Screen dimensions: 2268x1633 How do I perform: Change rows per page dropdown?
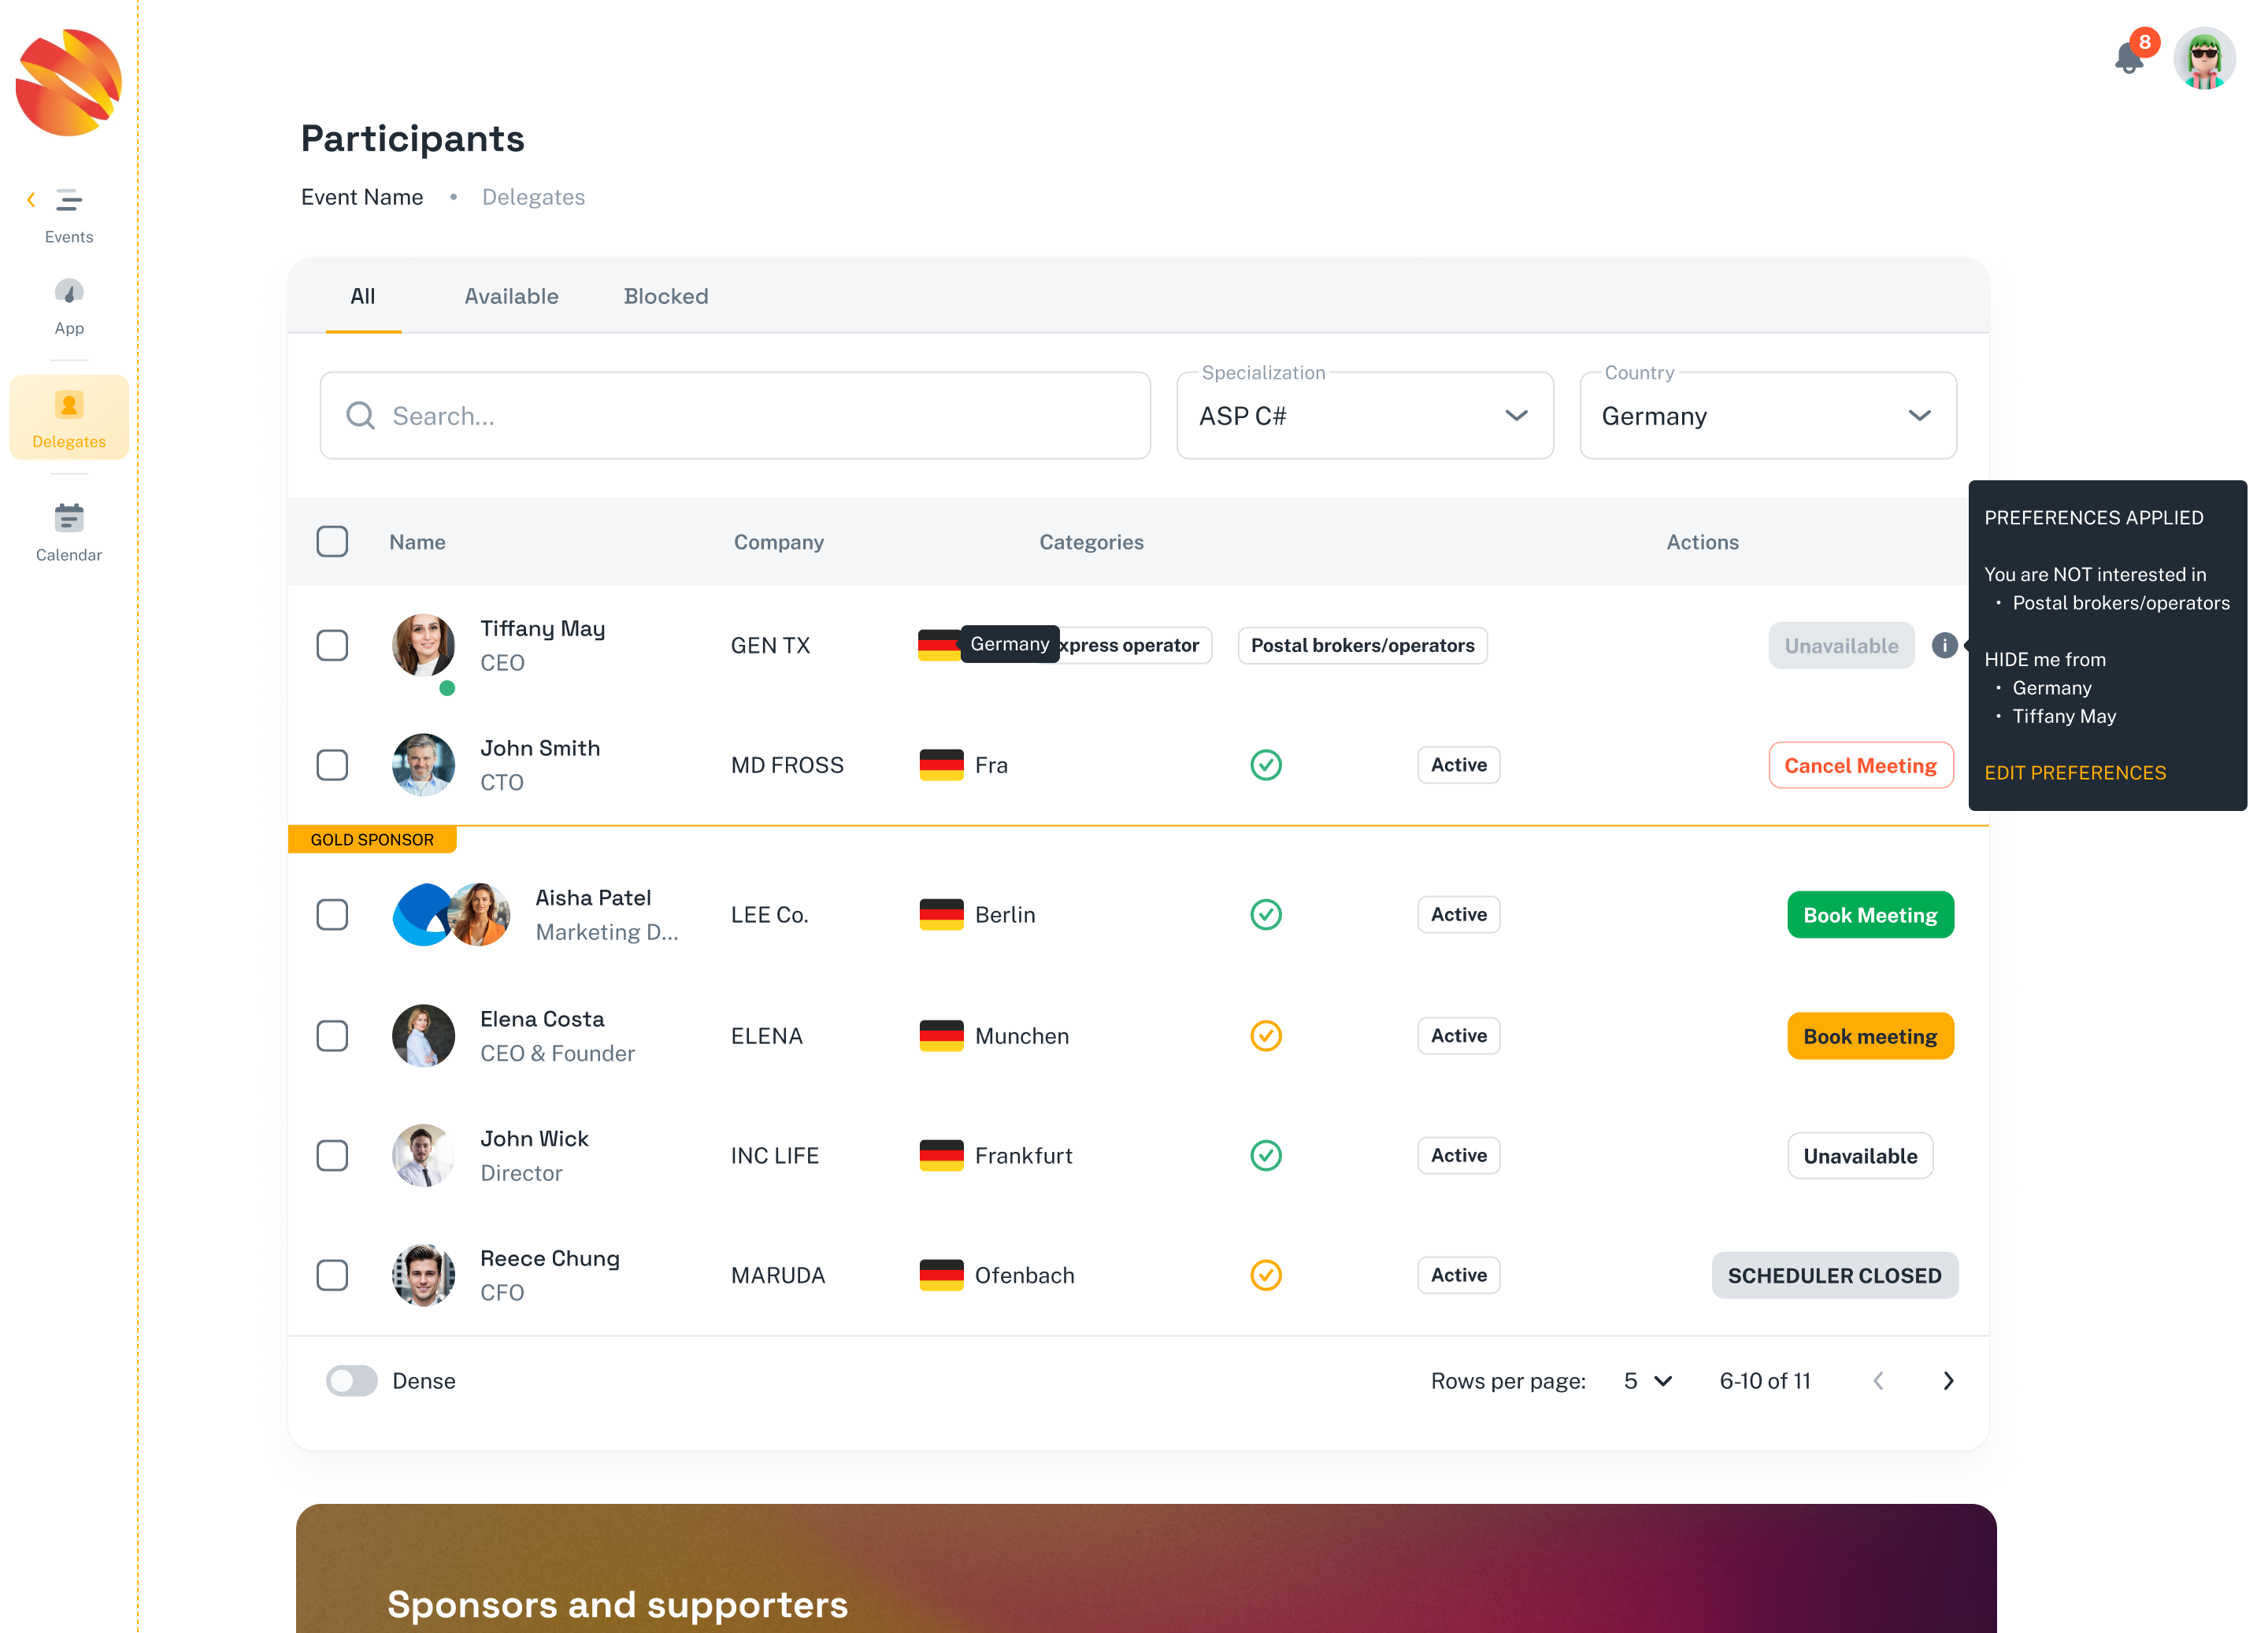[1647, 1381]
